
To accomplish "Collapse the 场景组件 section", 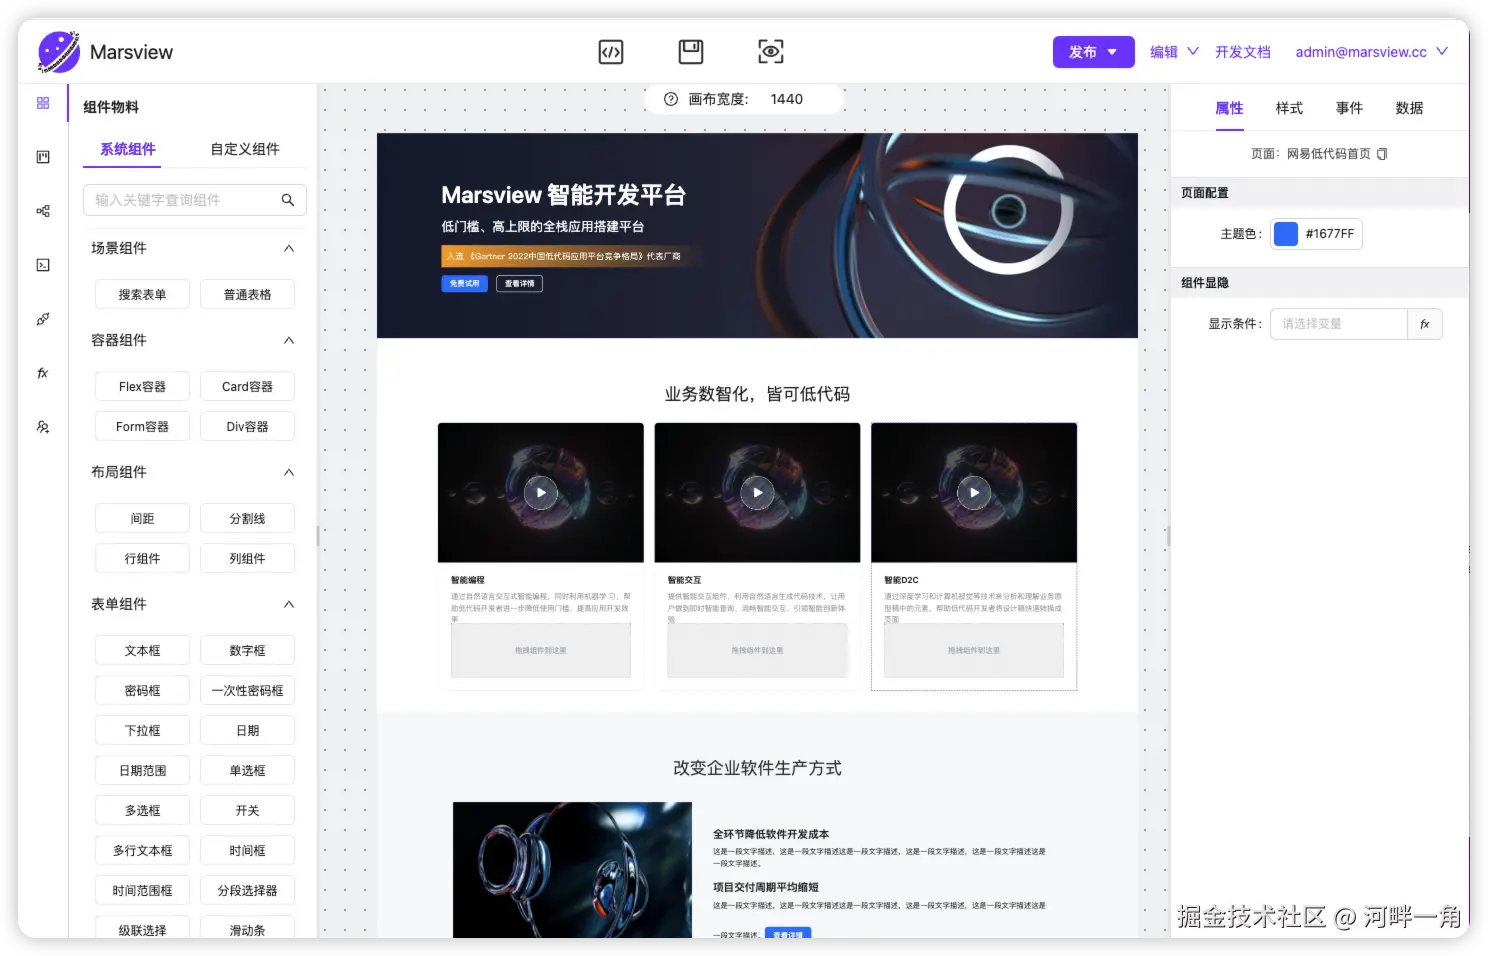I will pos(289,248).
